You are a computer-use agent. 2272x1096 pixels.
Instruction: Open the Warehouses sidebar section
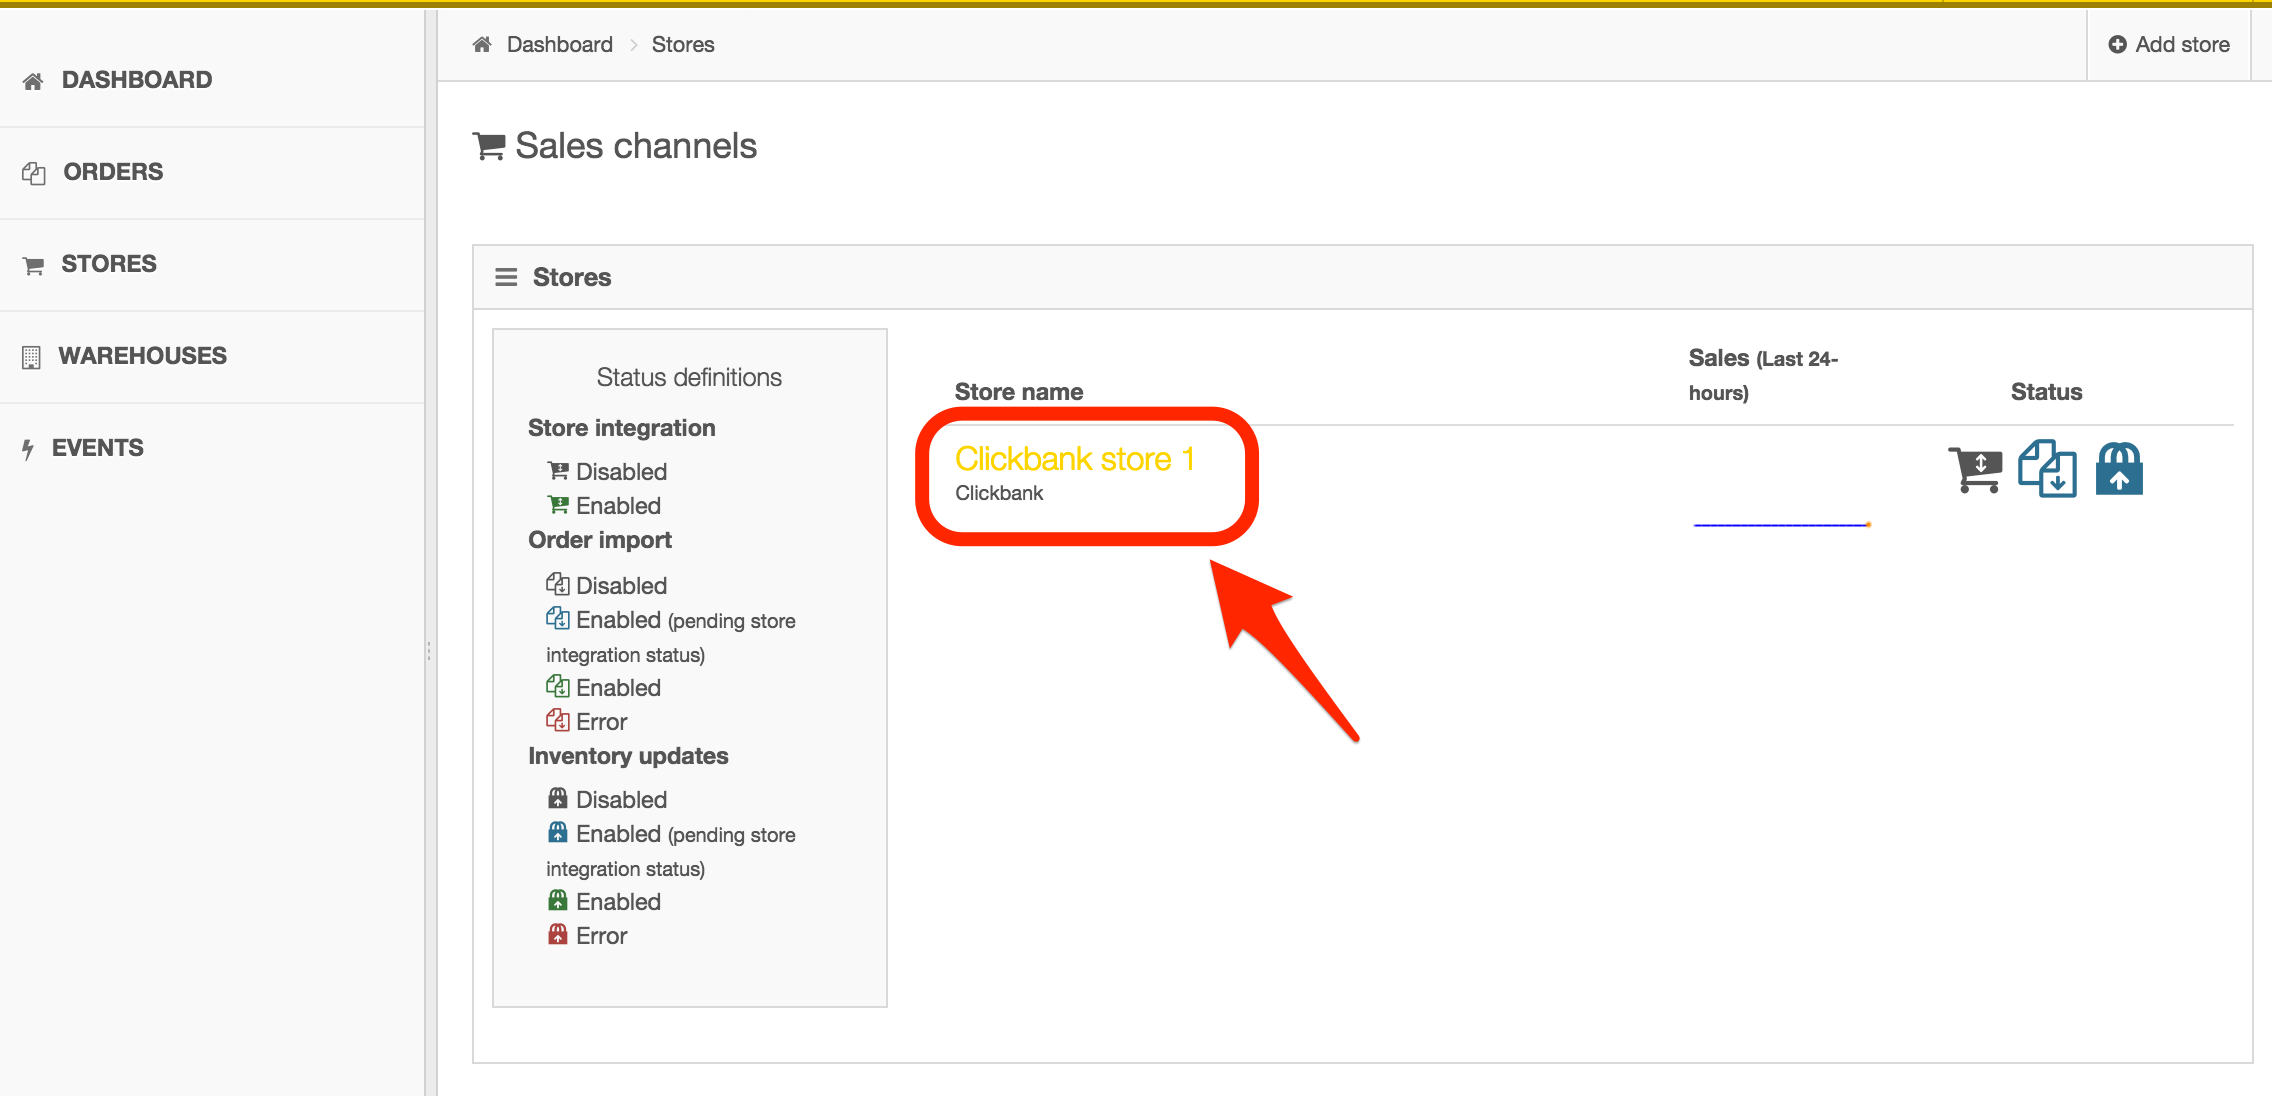click(212, 356)
